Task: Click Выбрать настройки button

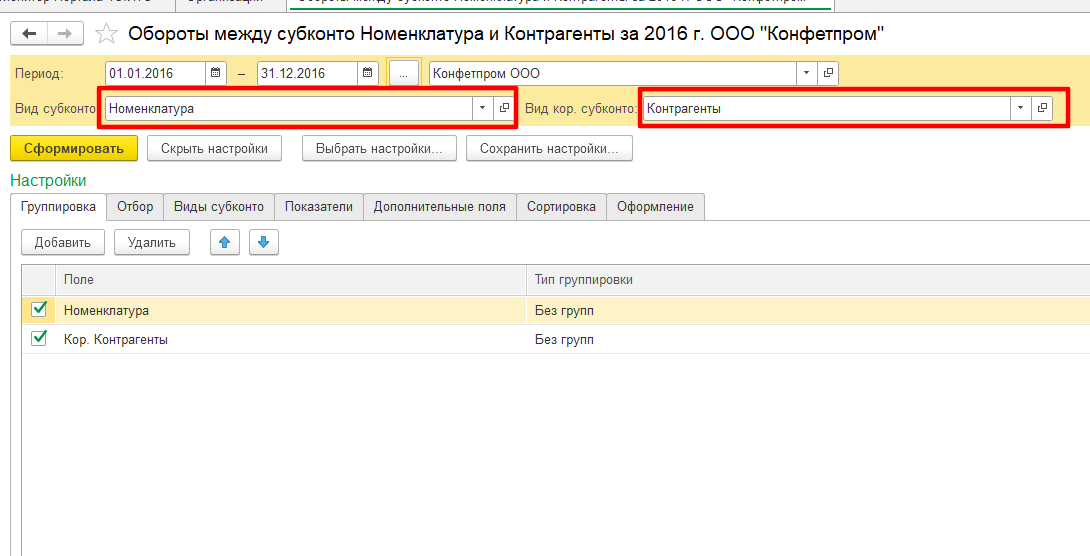Action: click(x=379, y=148)
